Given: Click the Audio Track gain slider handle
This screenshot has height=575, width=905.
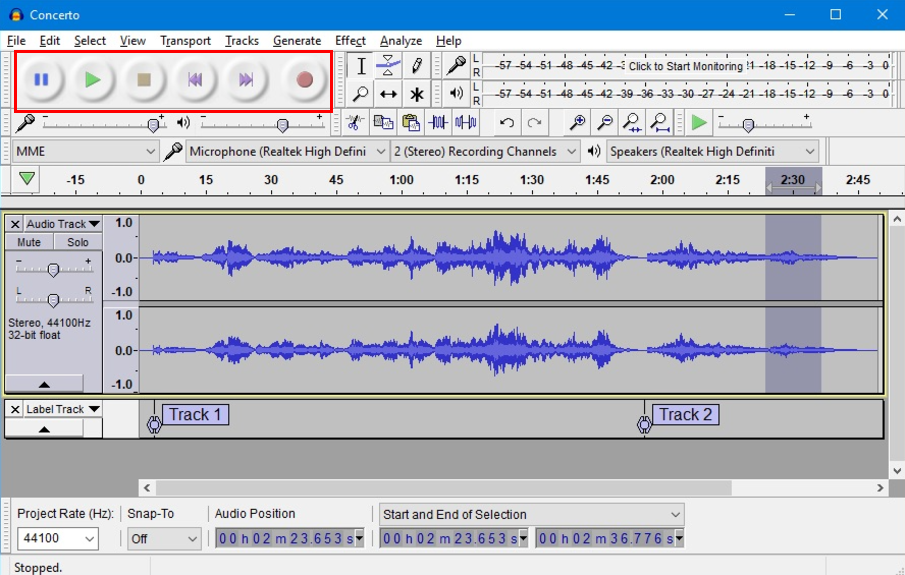Looking at the screenshot, I should point(53,270).
